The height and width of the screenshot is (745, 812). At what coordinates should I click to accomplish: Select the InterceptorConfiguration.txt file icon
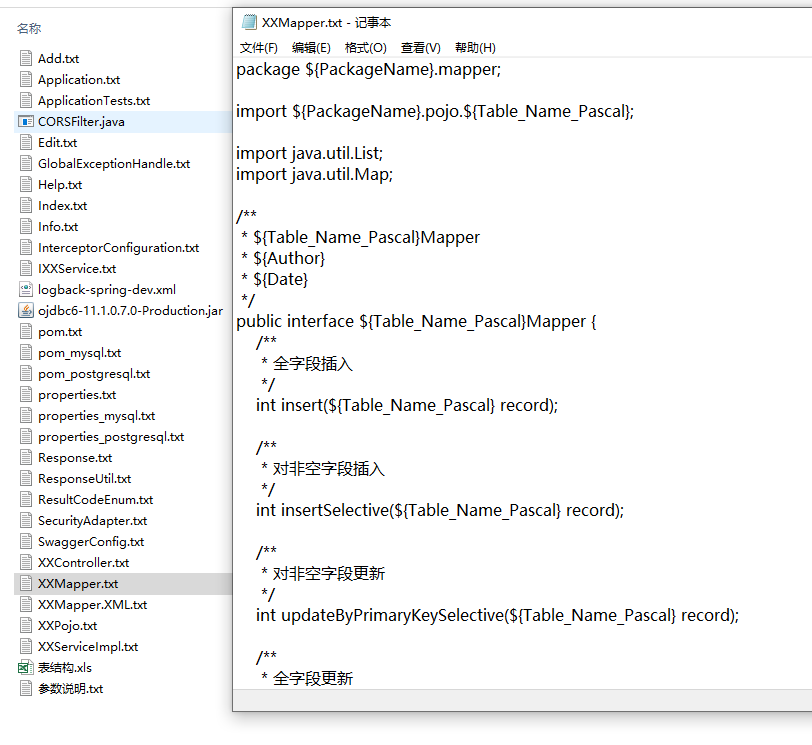click(26, 247)
